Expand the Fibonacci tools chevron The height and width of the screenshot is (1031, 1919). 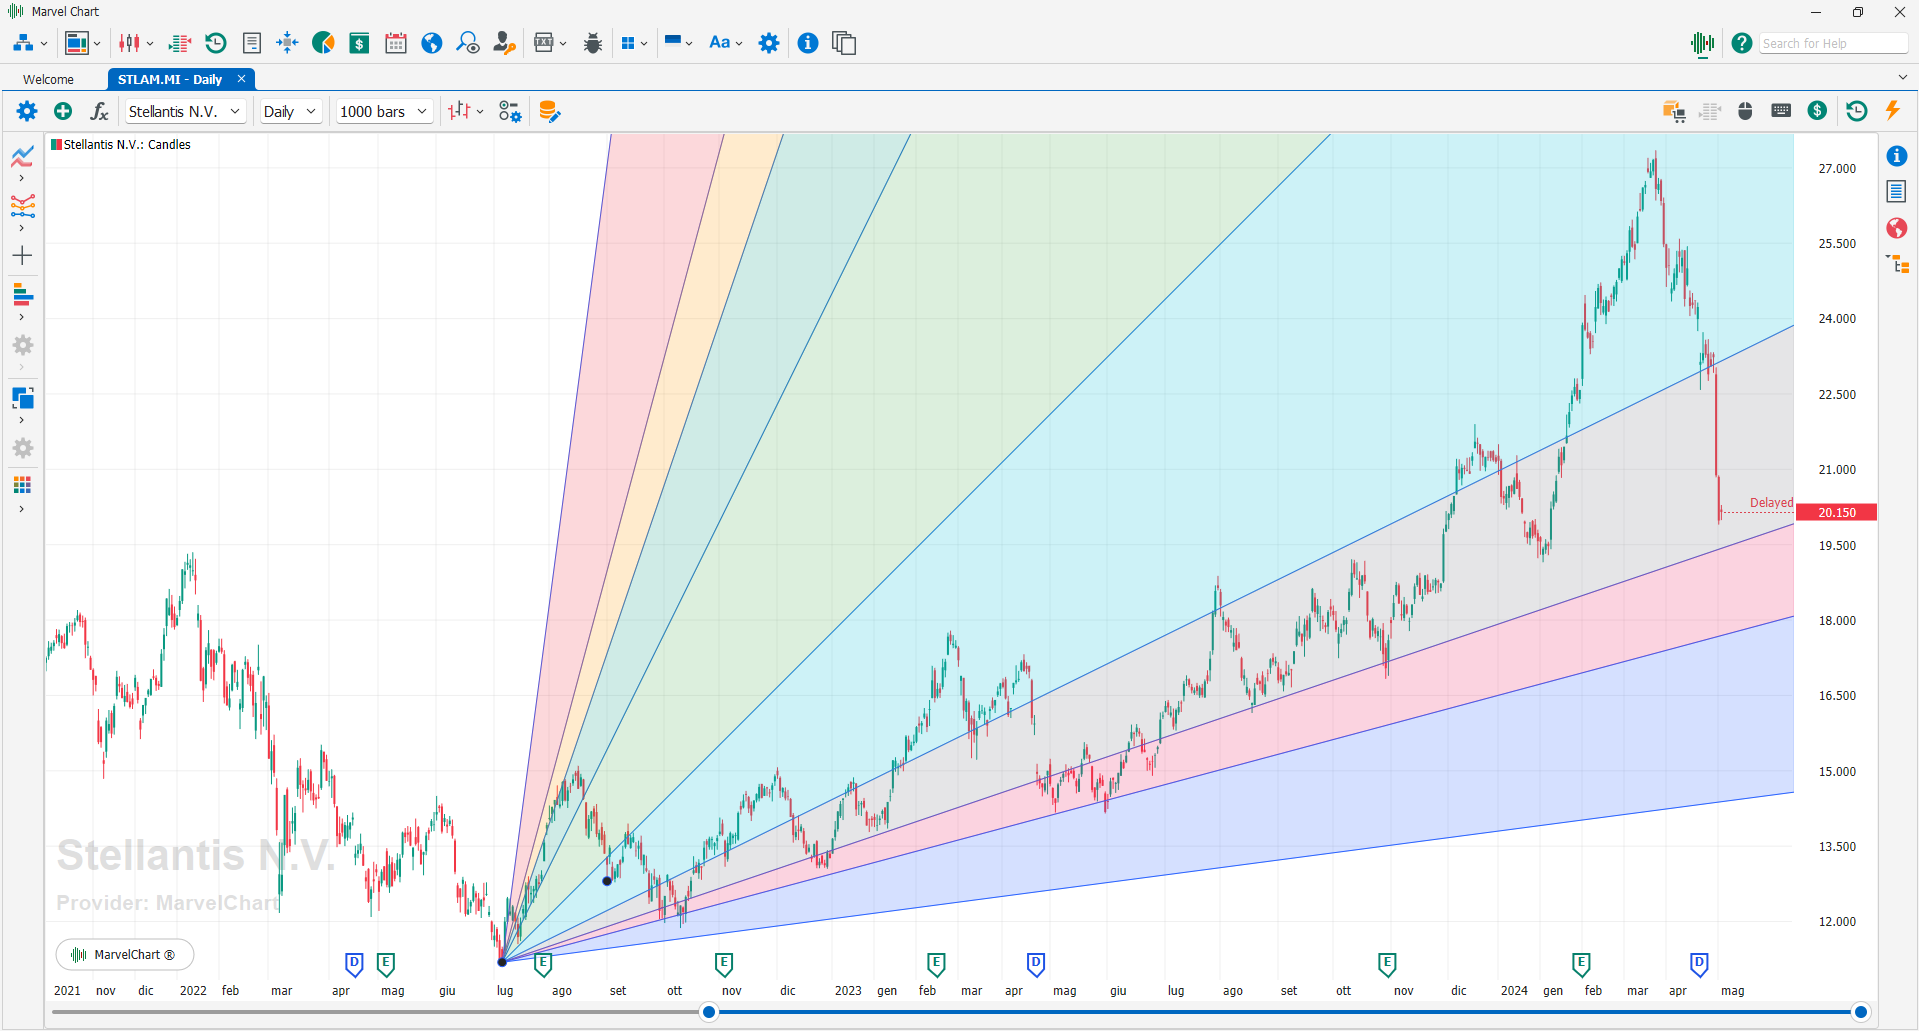pyautogui.click(x=22, y=228)
